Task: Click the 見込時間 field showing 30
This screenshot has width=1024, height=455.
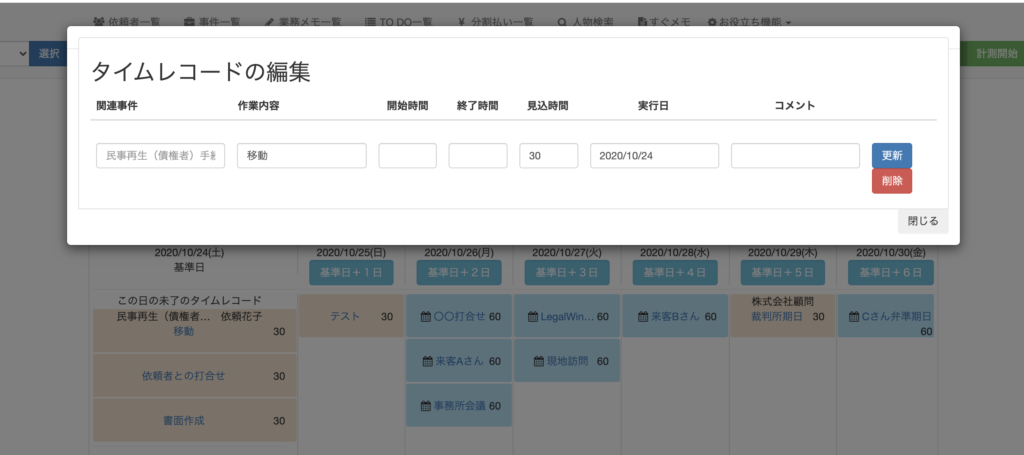Action: tap(548, 156)
